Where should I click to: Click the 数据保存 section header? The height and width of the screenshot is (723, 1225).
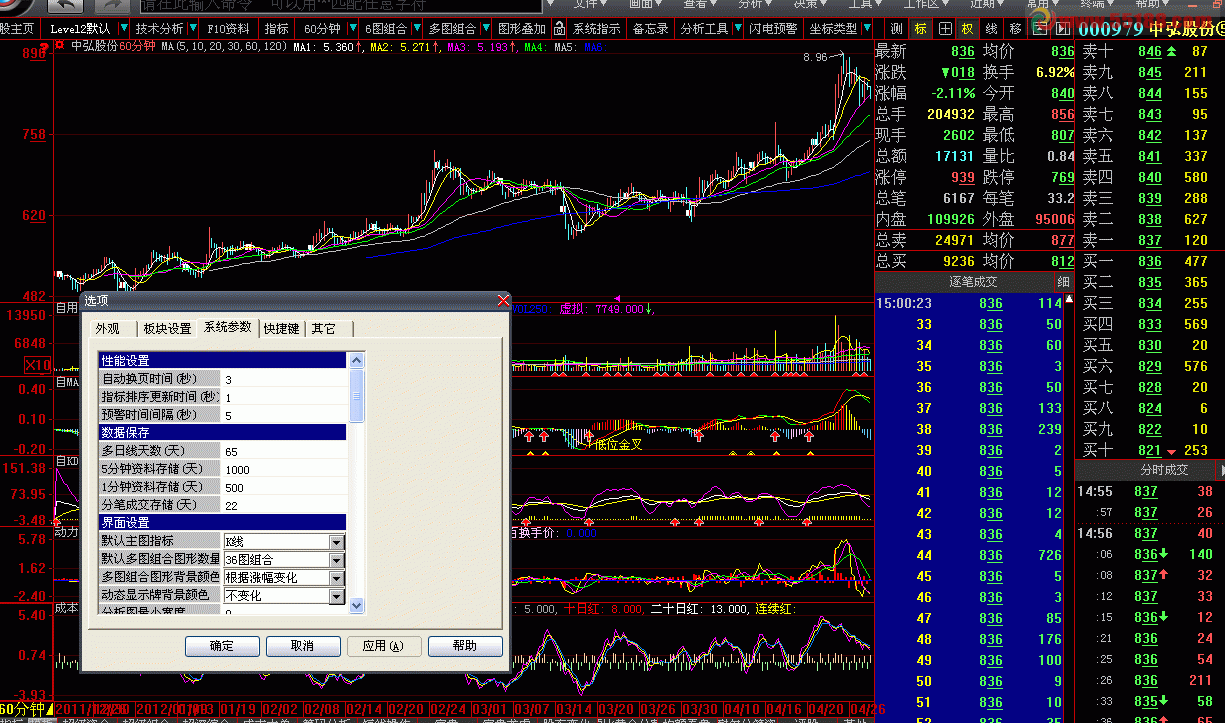click(222, 433)
